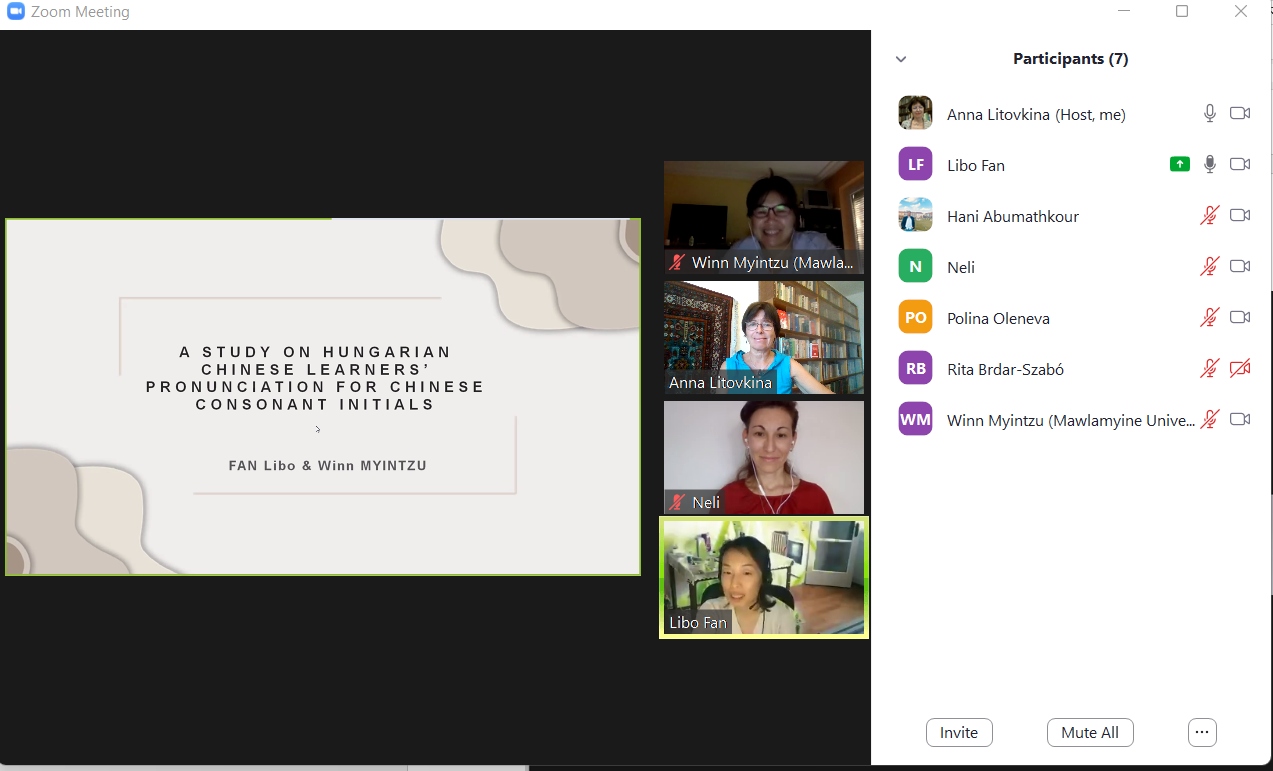Click Anna Litovkina's microphone icon
Screen dimensions: 1273x771
coord(1210,113)
